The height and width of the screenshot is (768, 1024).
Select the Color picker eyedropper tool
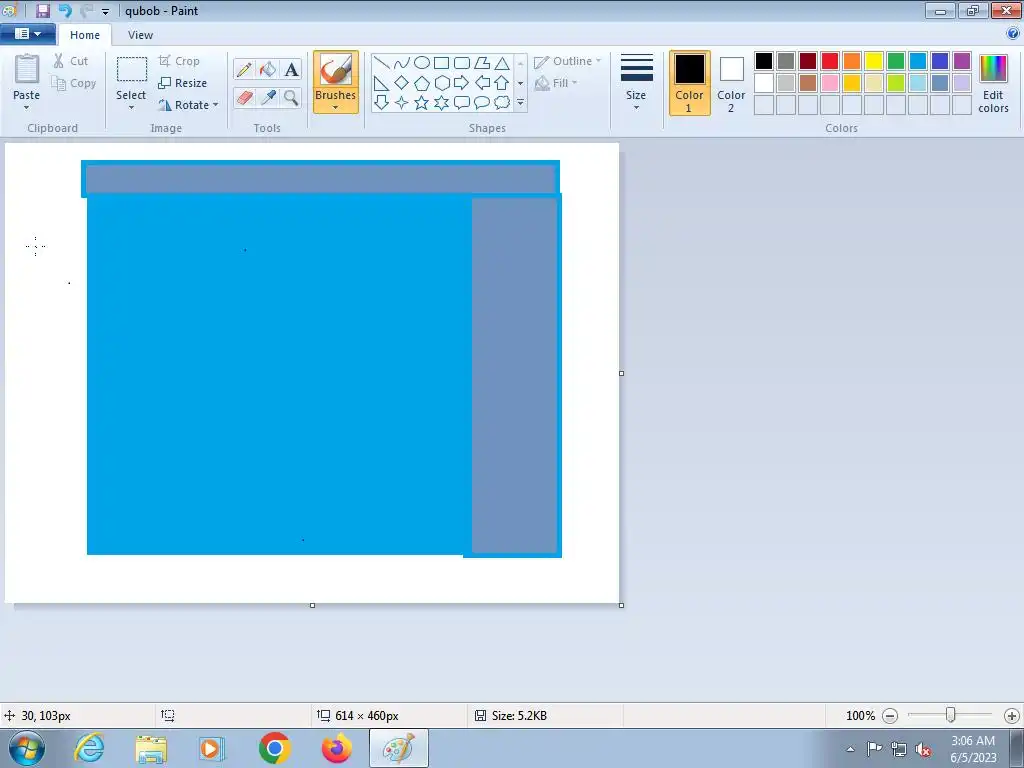pos(268,97)
